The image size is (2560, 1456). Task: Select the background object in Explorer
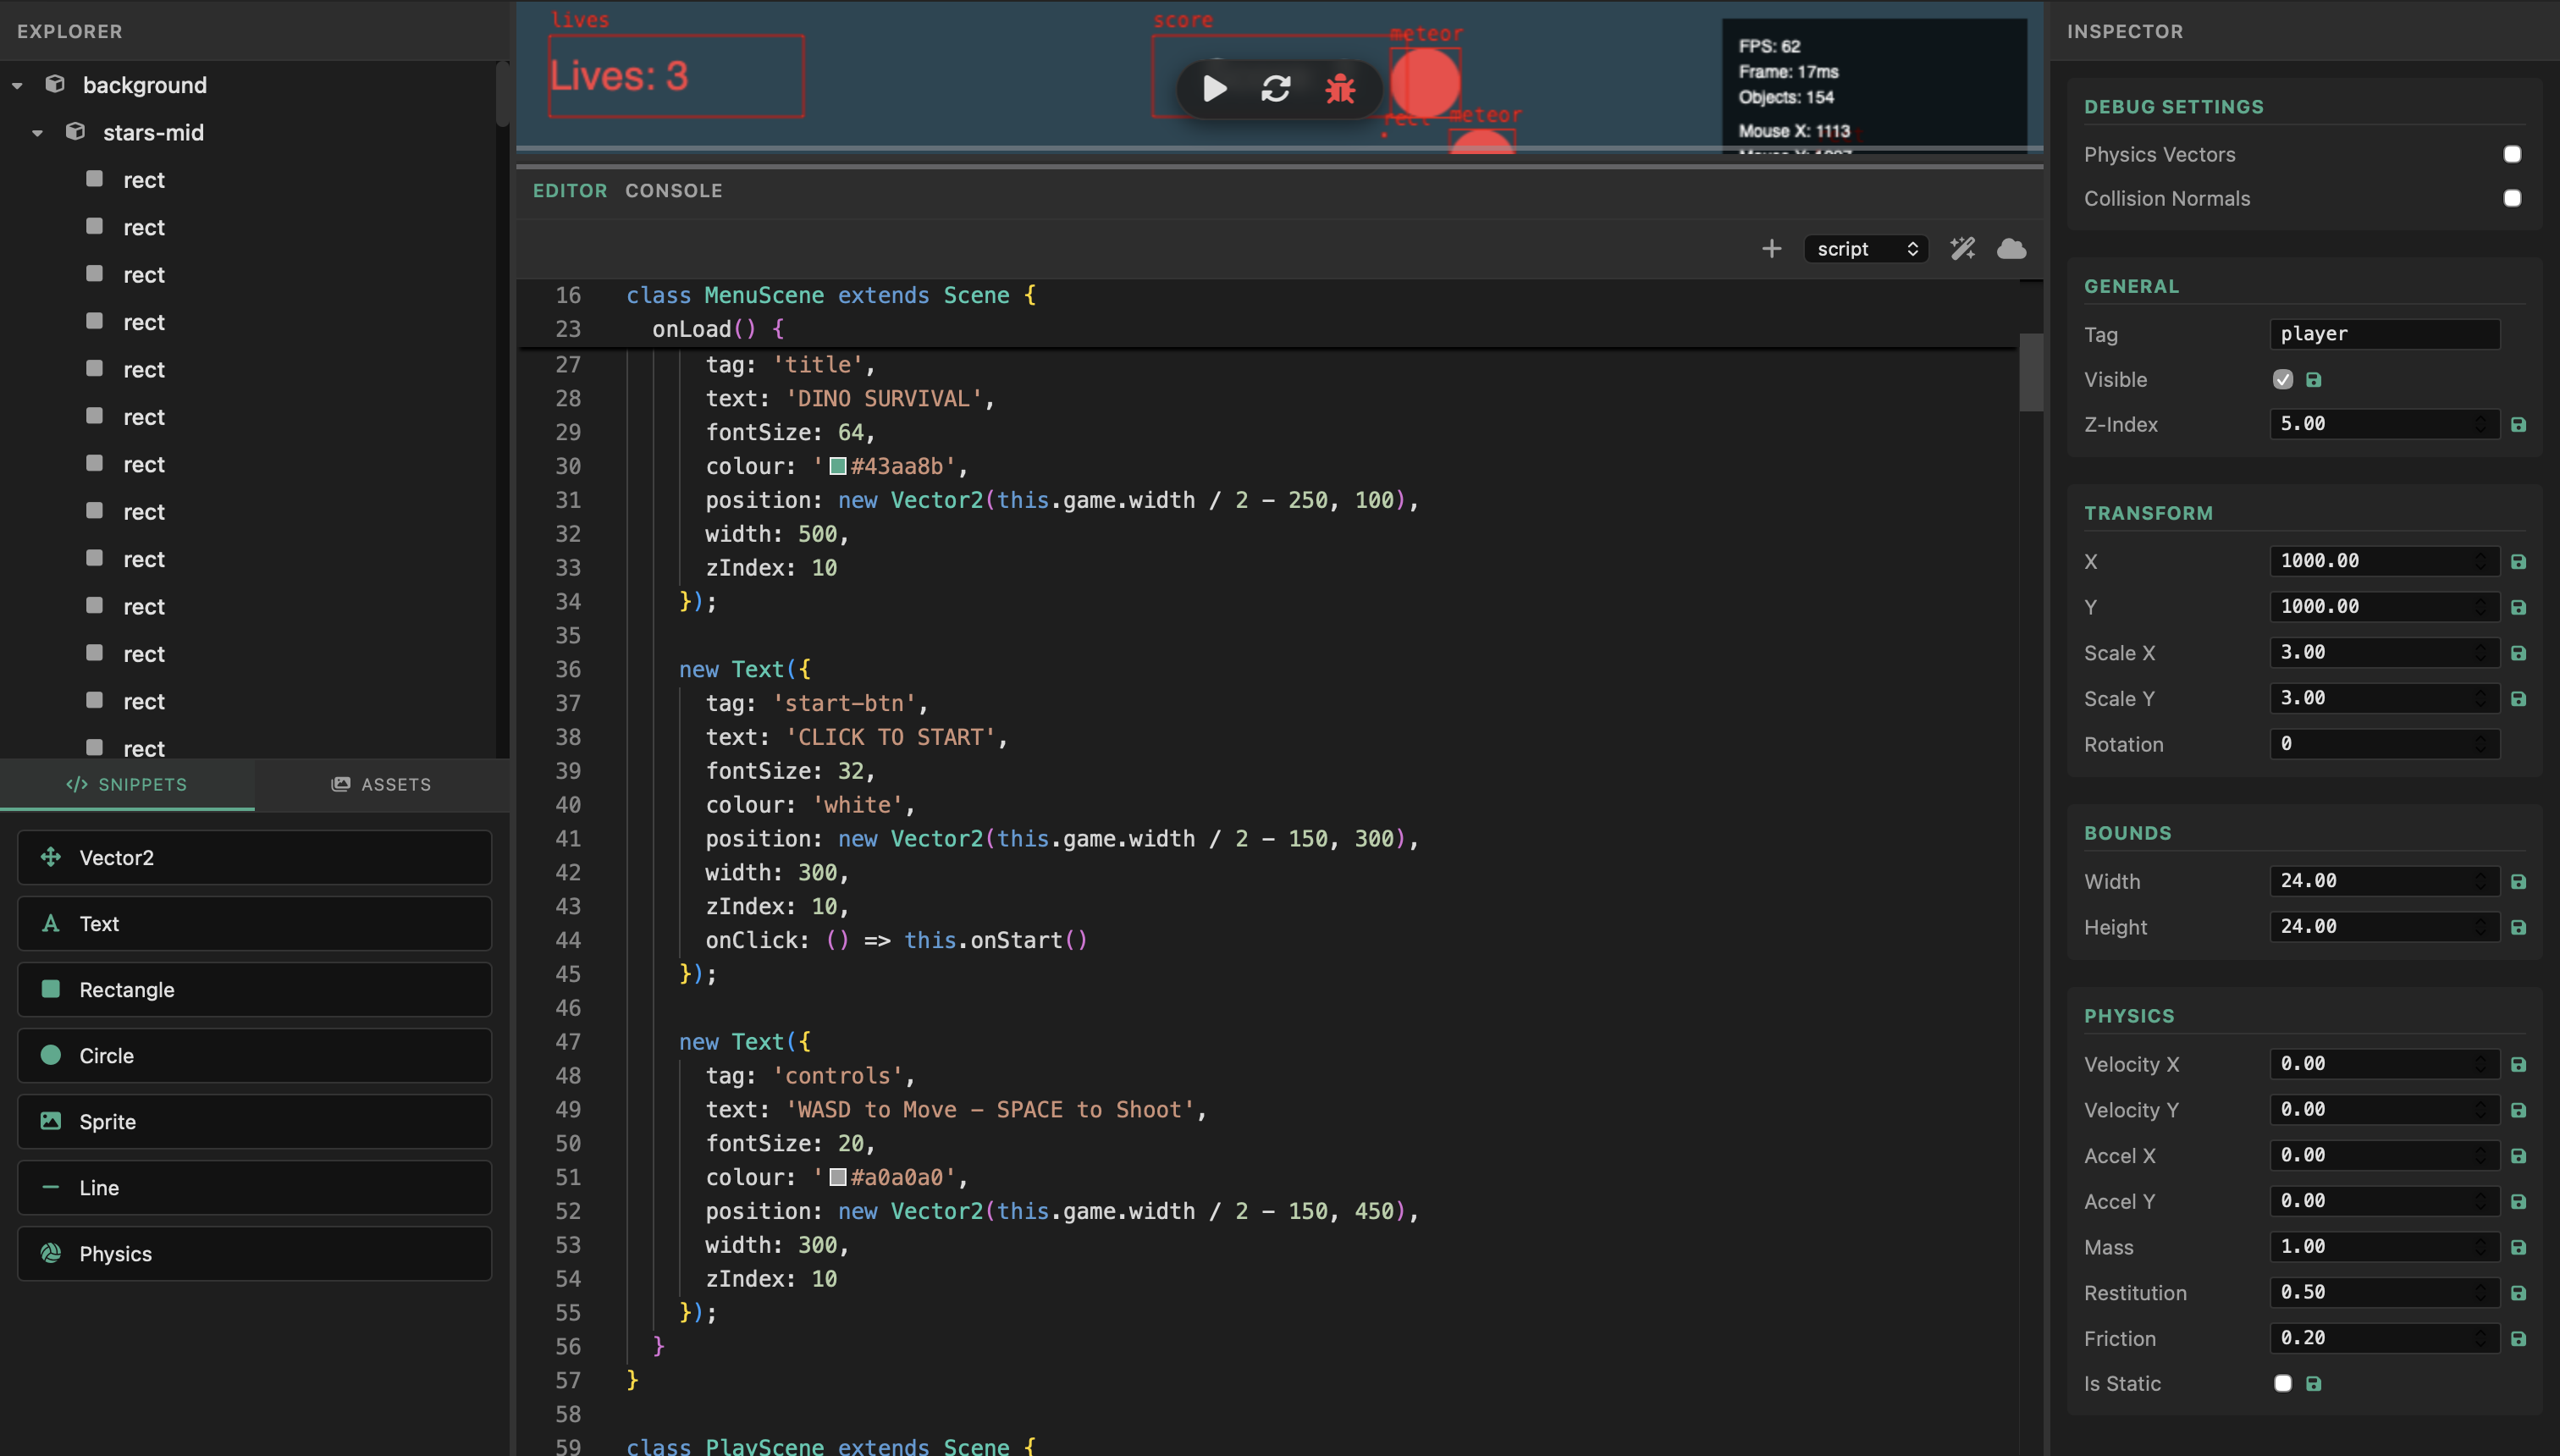[144, 85]
